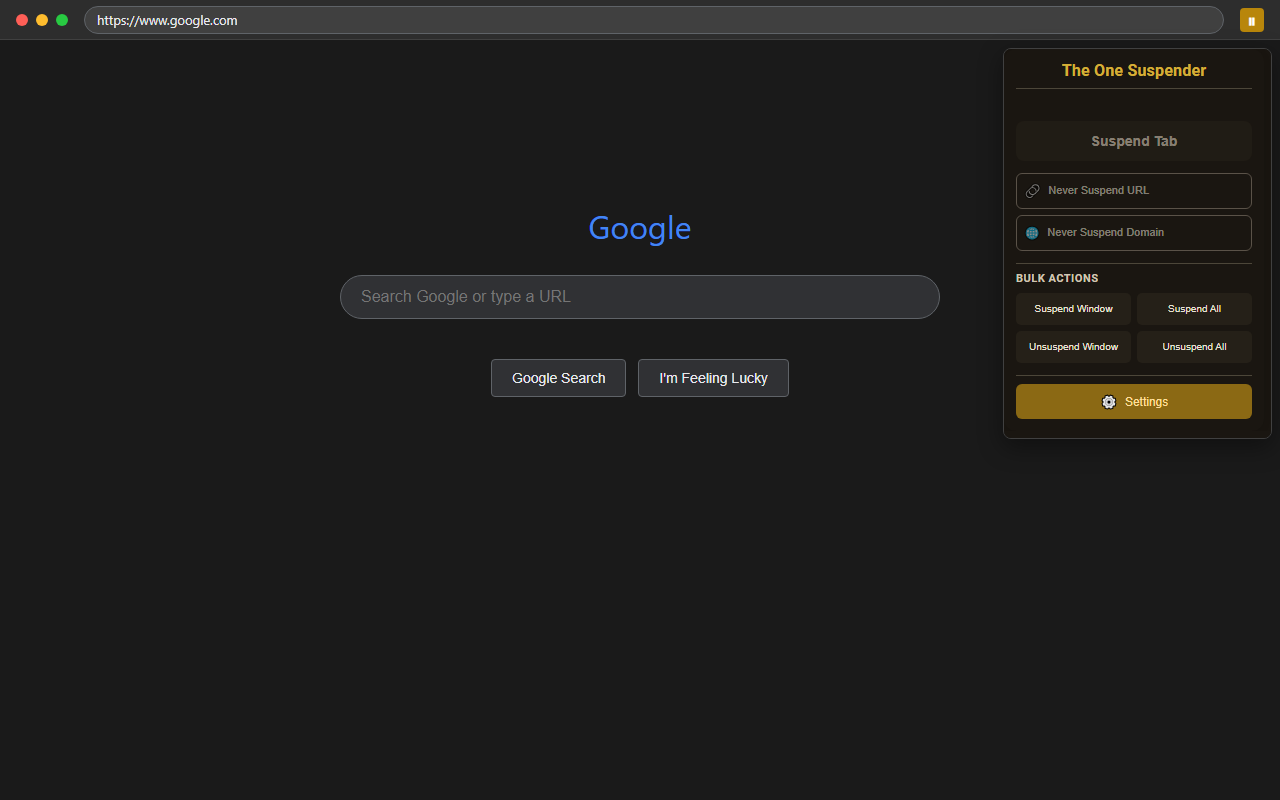Focus the Search Google or type a URL box
1280x800 pixels.
pyautogui.click(x=640, y=297)
